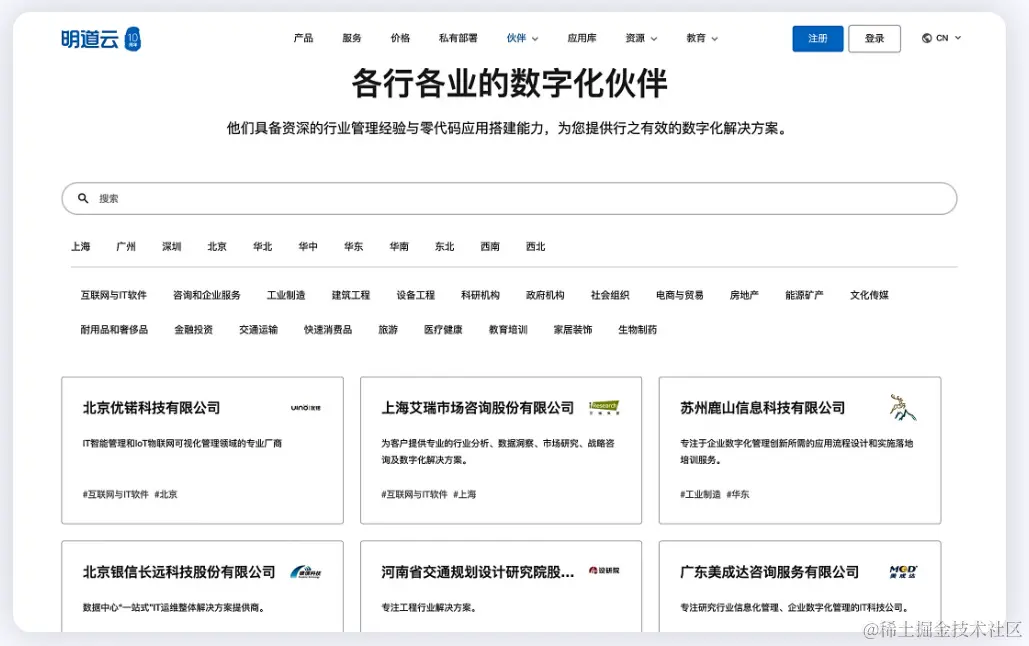The height and width of the screenshot is (646, 1029).
Task: Select industry 教育培训
Action: click(x=509, y=329)
